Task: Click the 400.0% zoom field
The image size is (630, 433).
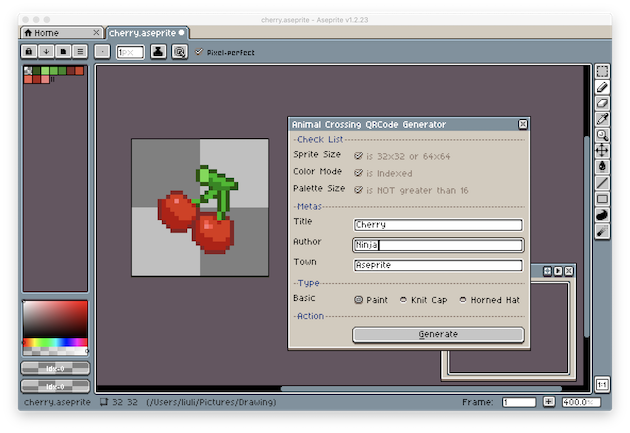Action: coord(581,402)
